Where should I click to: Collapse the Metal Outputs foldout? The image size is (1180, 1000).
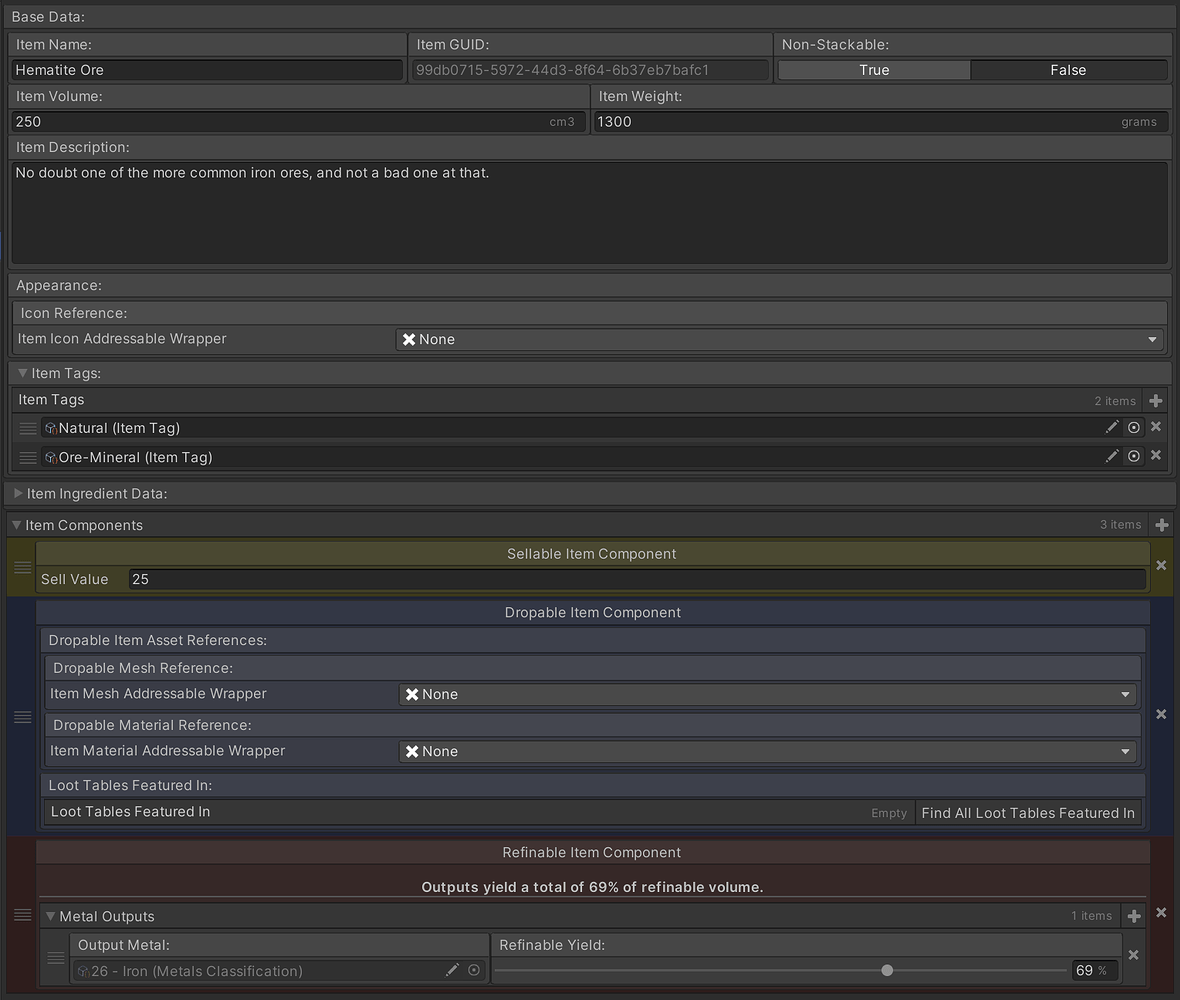tap(50, 916)
